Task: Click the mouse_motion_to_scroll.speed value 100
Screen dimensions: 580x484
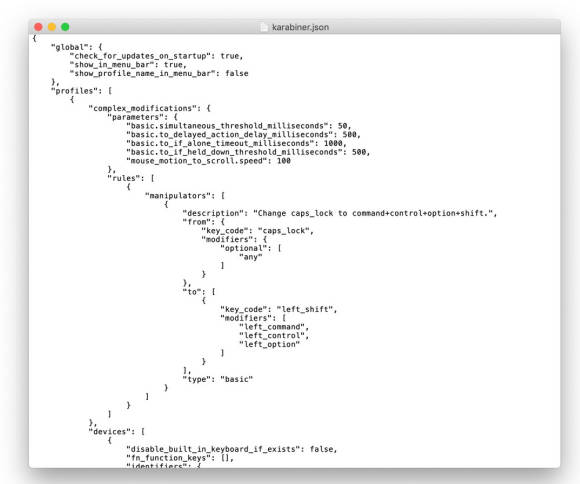Action: (x=284, y=161)
